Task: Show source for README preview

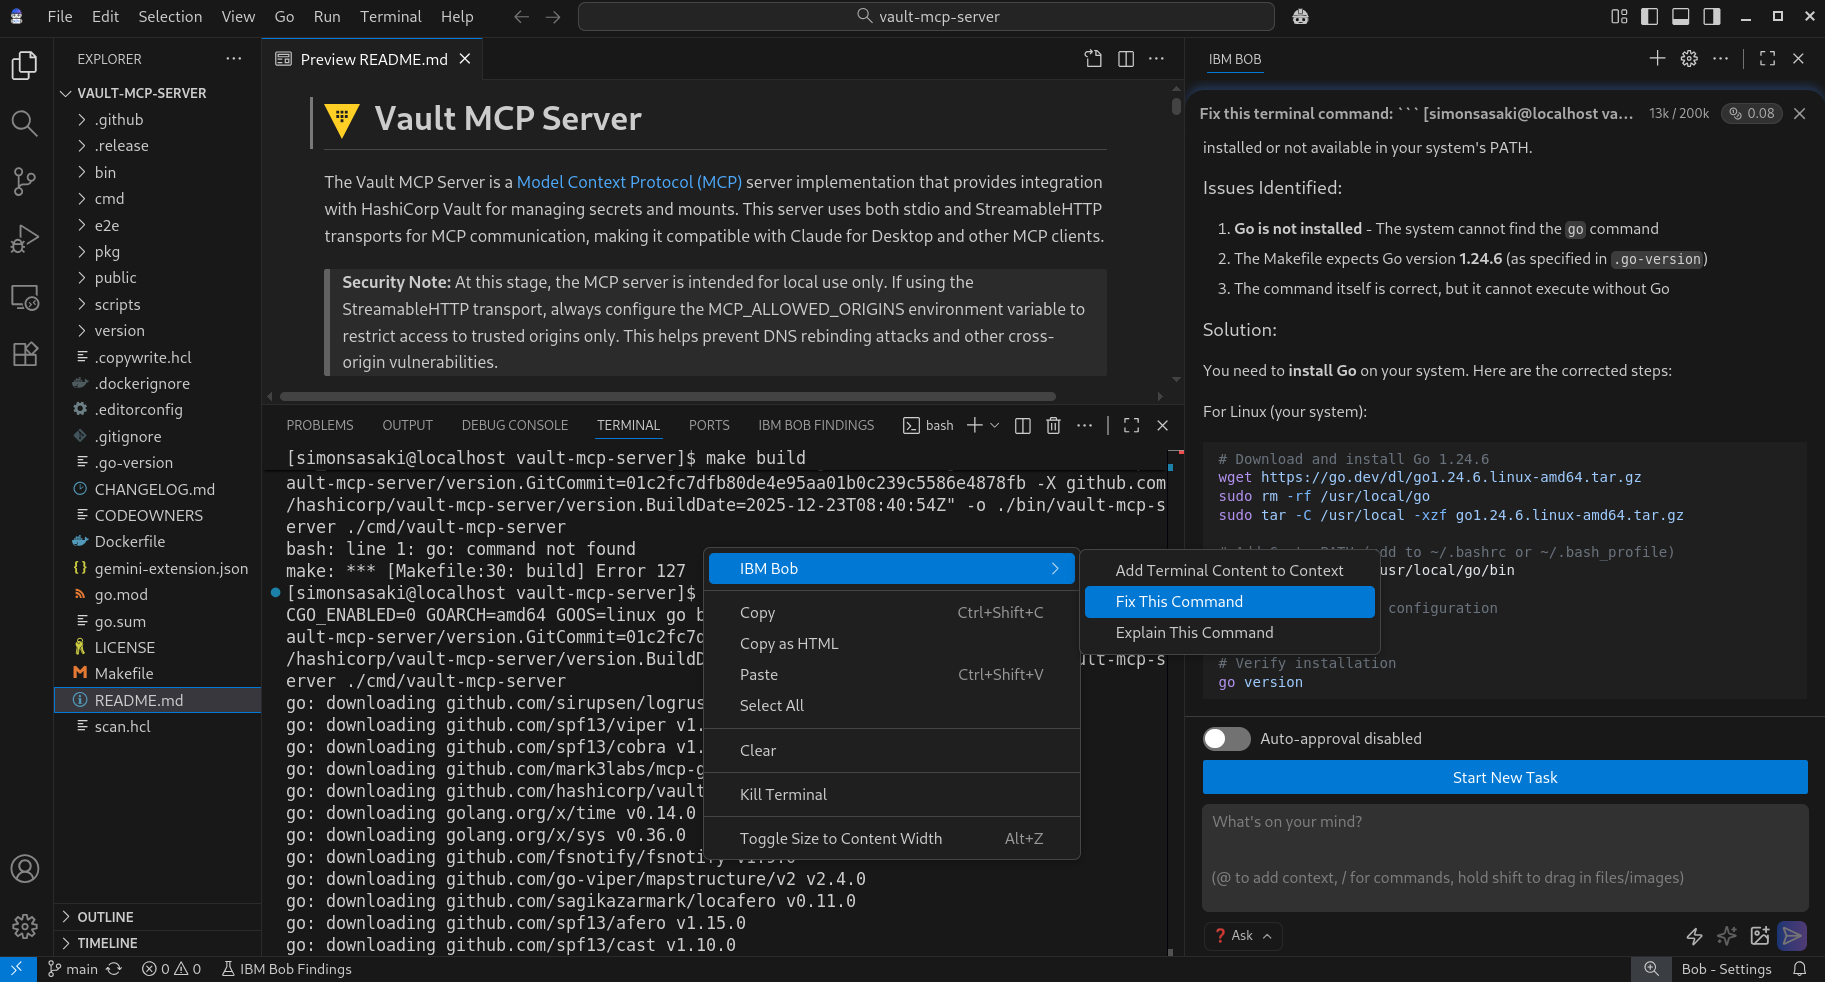Action: pyautogui.click(x=1093, y=59)
